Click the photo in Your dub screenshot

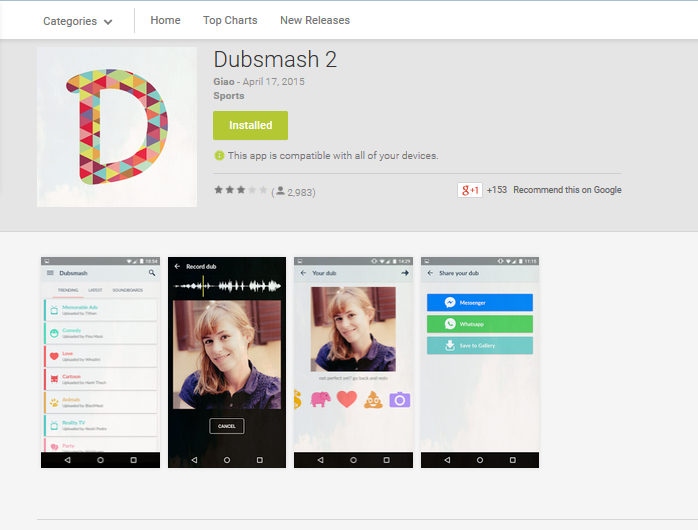pyautogui.click(x=353, y=329)
